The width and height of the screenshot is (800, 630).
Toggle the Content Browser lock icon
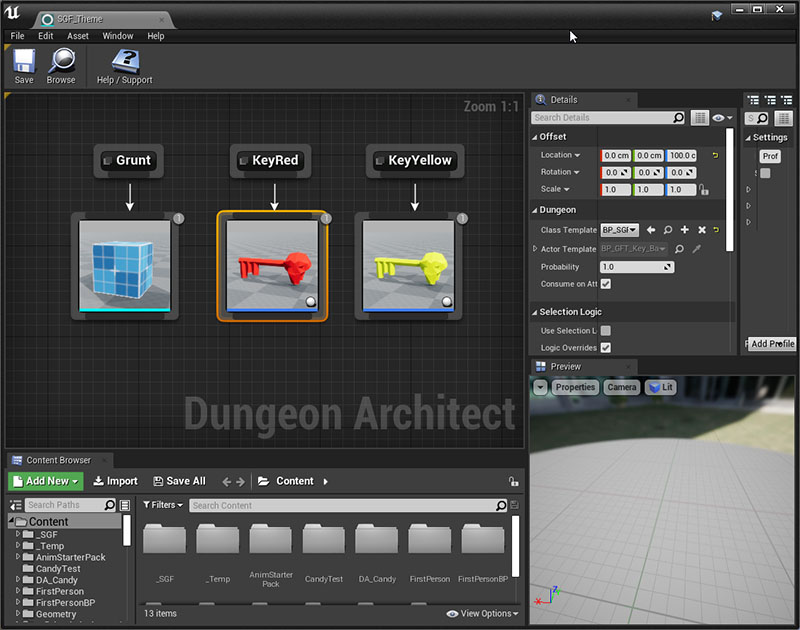click(513, 481)
